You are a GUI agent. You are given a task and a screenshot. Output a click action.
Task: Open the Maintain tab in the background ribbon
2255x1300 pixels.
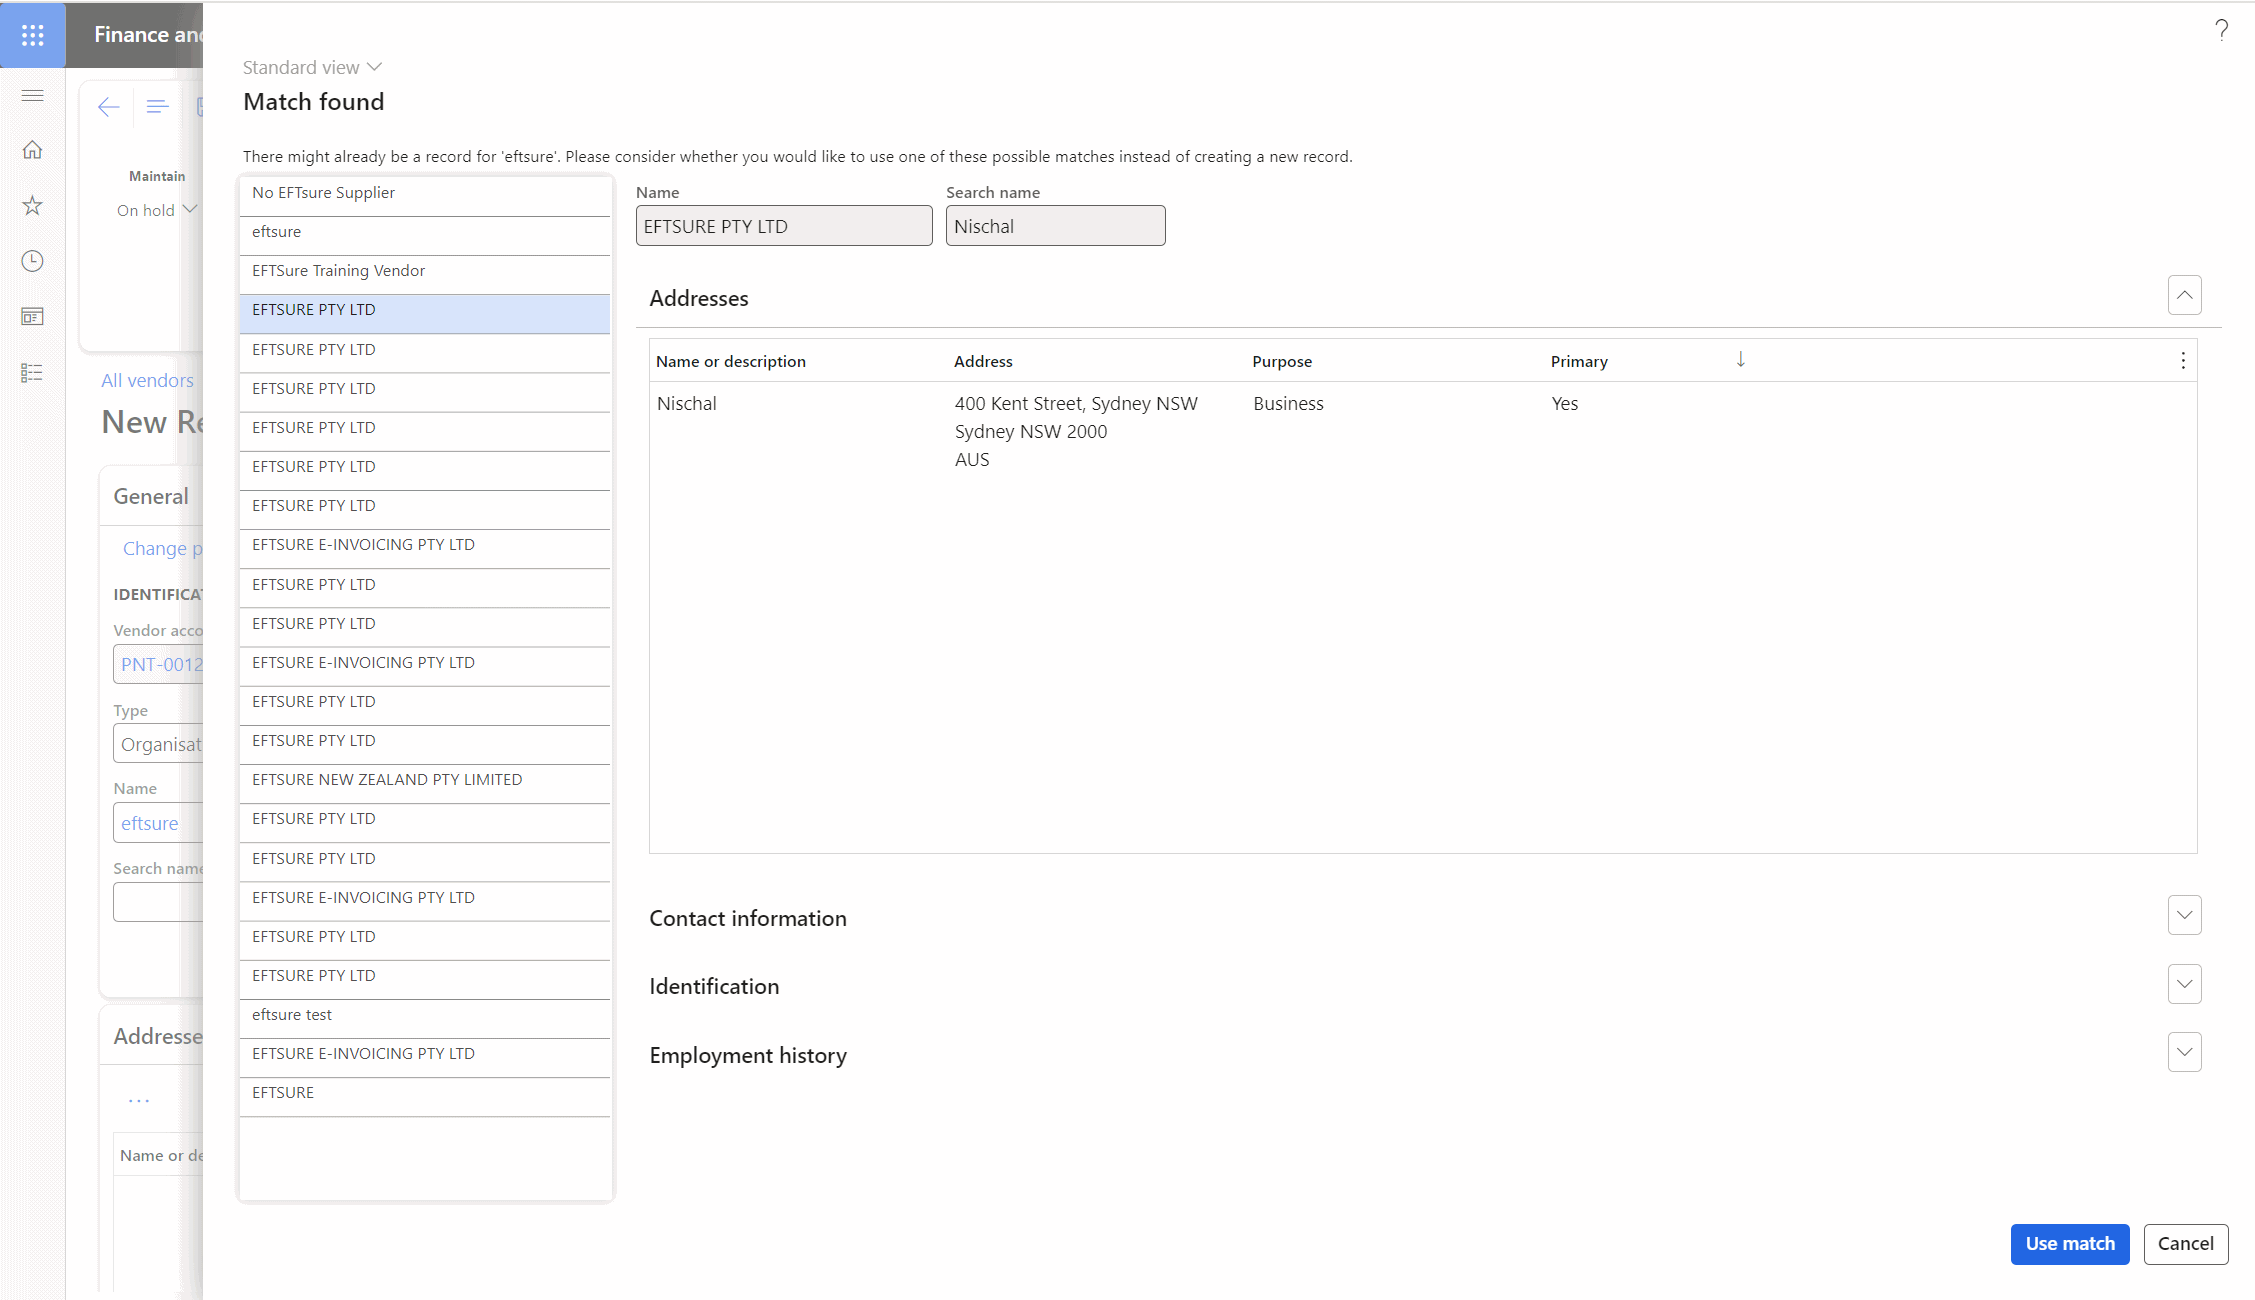157,176
